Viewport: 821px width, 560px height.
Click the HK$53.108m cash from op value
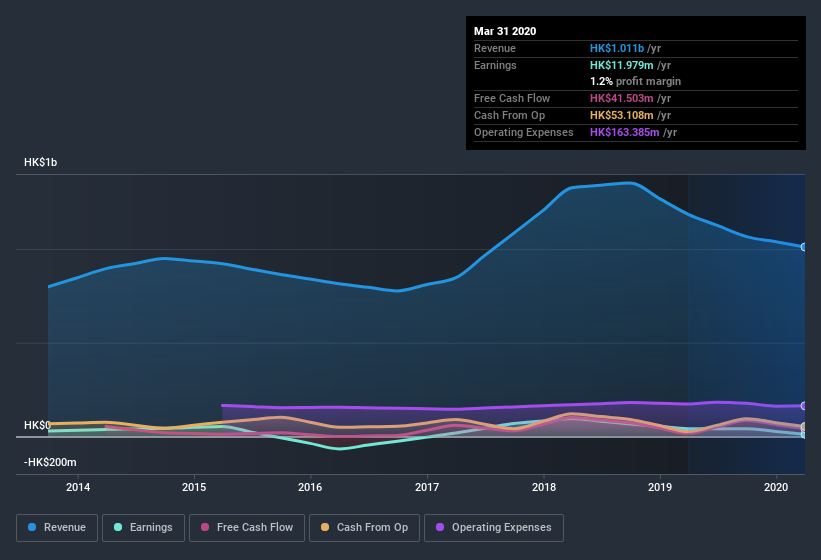(x=622, y=115)
